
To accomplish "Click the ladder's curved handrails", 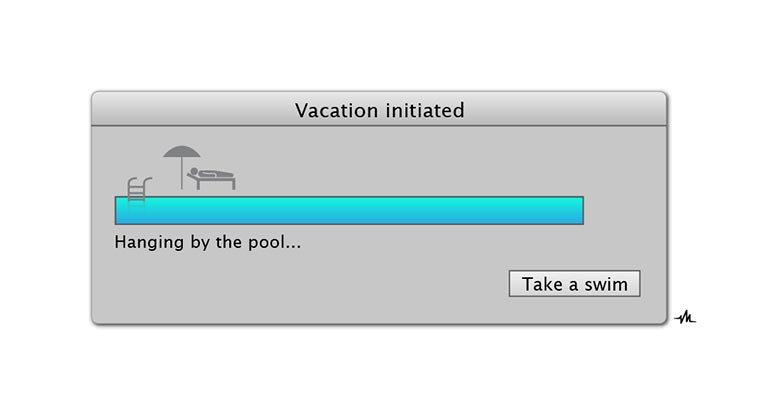I will 138,181.
